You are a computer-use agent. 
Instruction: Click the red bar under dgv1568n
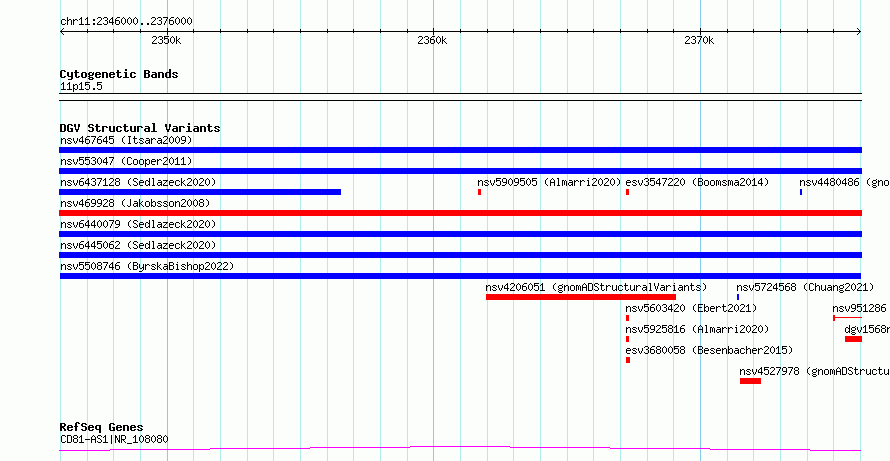pyautogui.click(x=853, y=339)
